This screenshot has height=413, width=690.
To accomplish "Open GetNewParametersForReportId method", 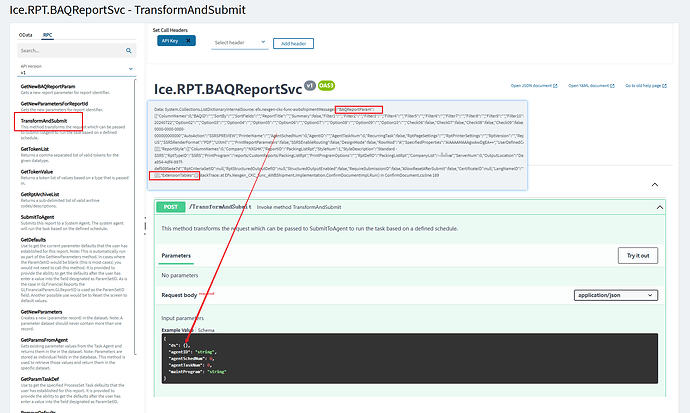I will [54, 104].
